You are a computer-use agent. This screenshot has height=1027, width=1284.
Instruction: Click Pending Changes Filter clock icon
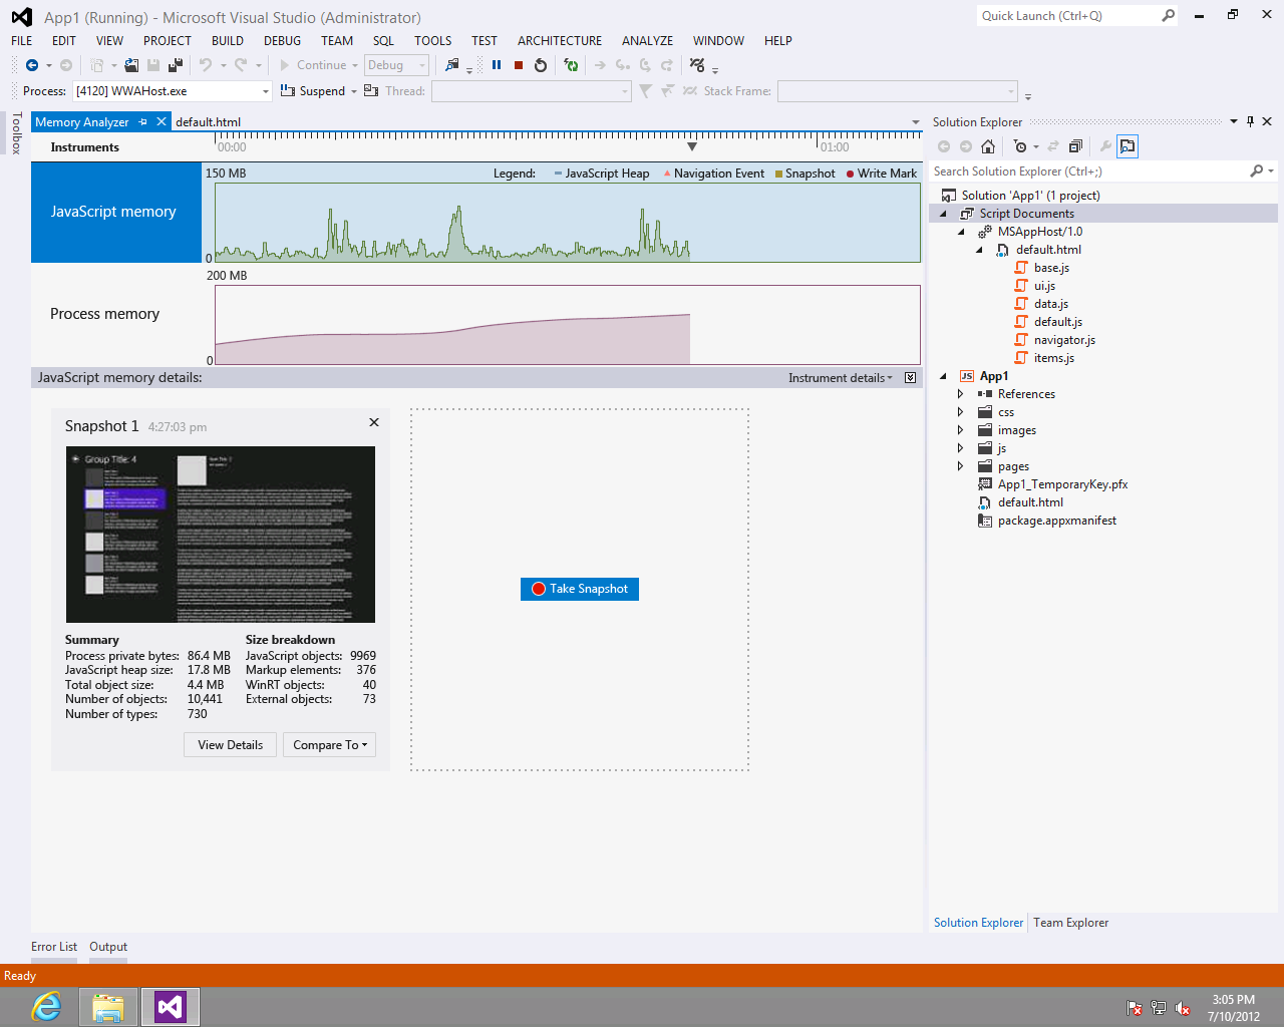(x=1020, y=147)
